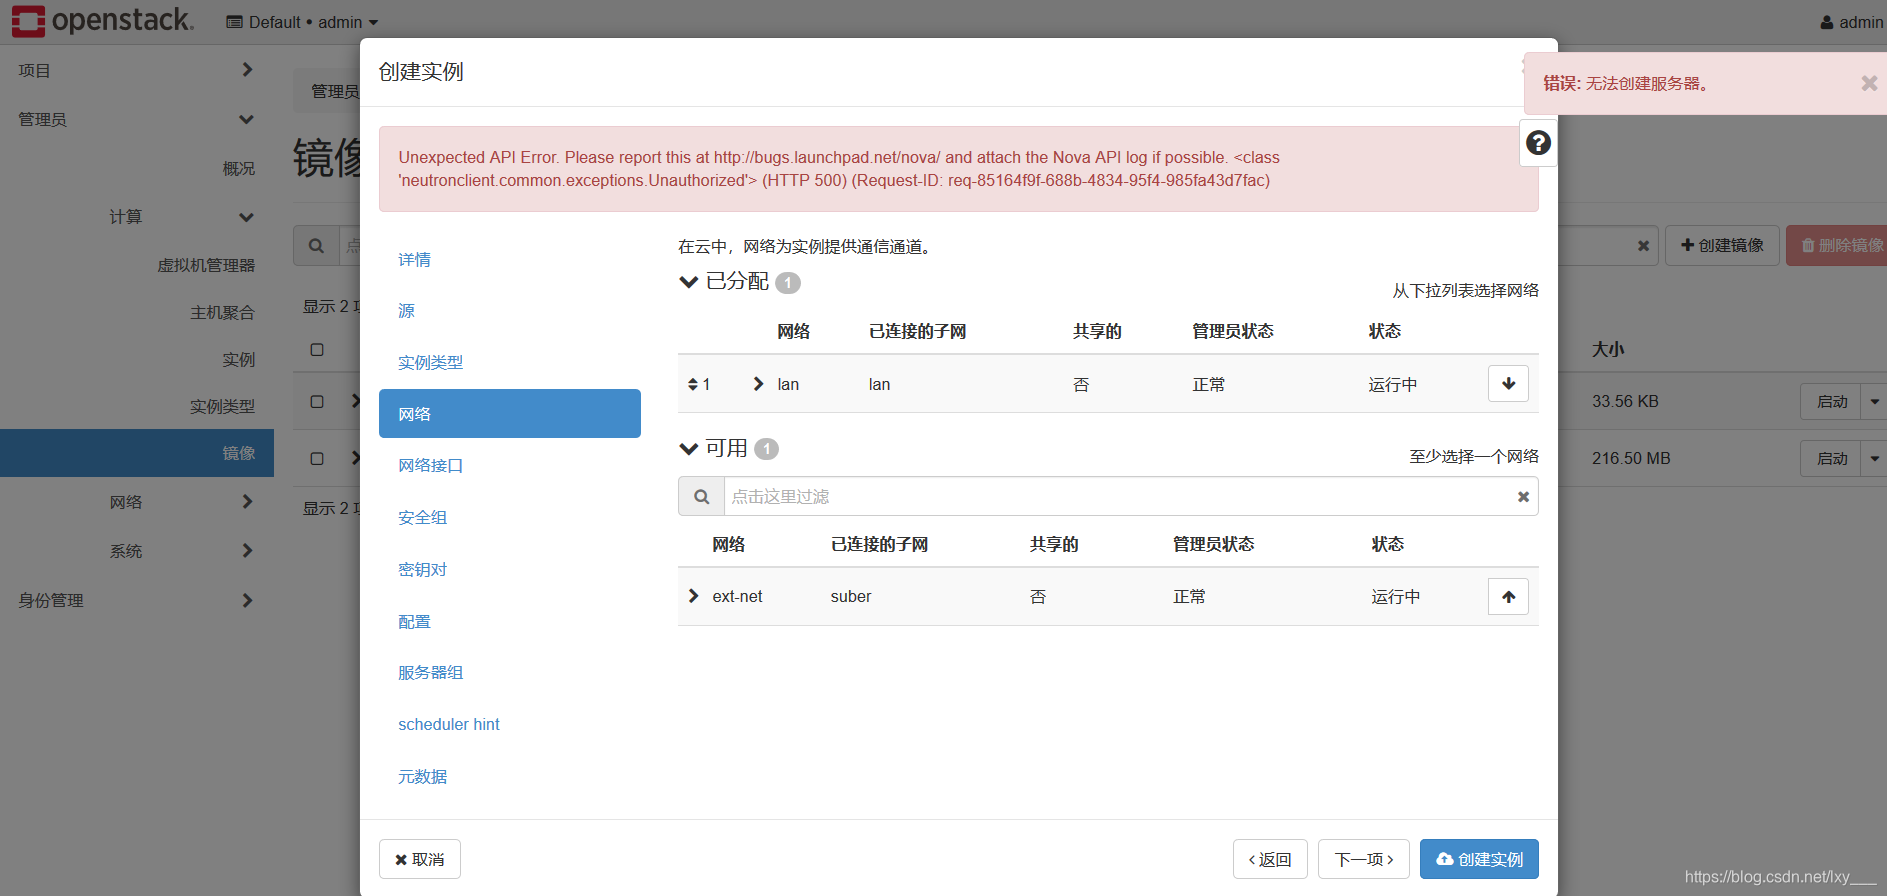Click the 删除镜像 button

(x=1838, y=245)
